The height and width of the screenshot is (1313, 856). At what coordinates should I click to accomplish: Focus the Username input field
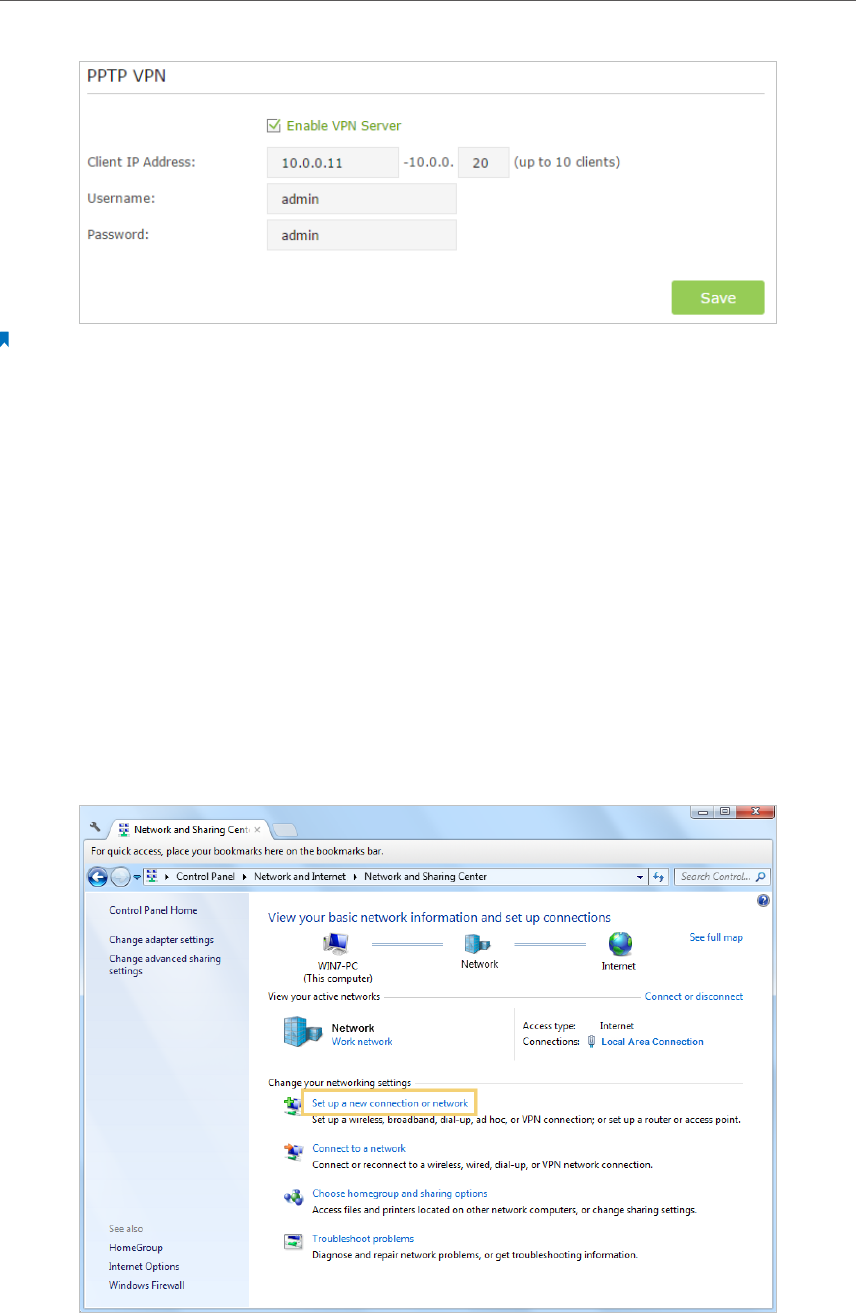362,199
